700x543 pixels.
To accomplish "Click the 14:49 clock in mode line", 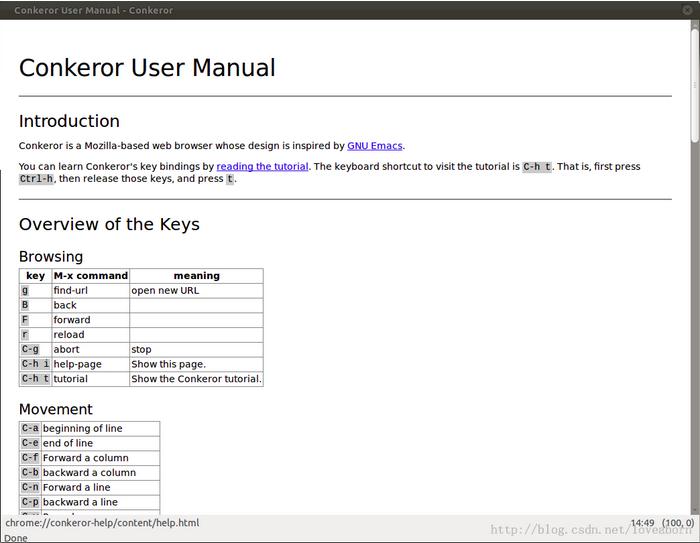I will click(x=642, y=523).
